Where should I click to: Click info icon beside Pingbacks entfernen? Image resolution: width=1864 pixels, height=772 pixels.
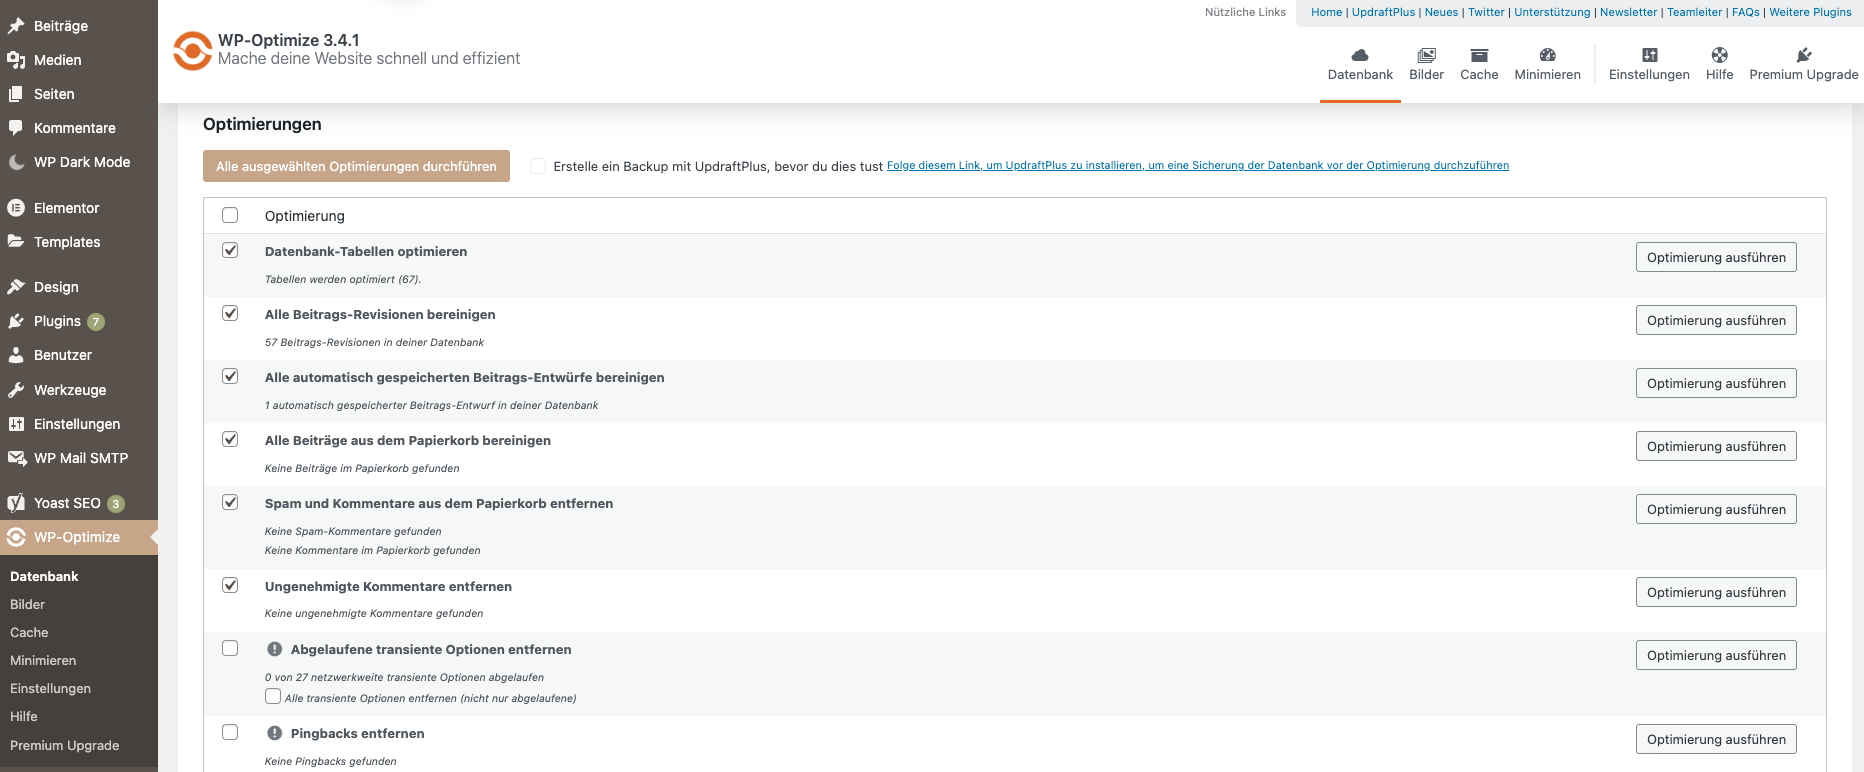pyautogui.click(x=275, y=733)
